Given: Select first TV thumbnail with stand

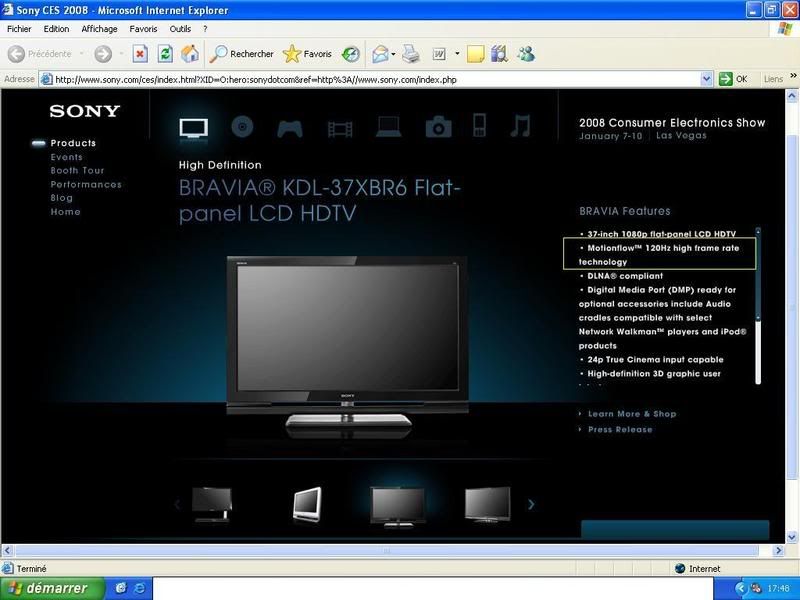Looking at the screenshot, I should 212,504.
